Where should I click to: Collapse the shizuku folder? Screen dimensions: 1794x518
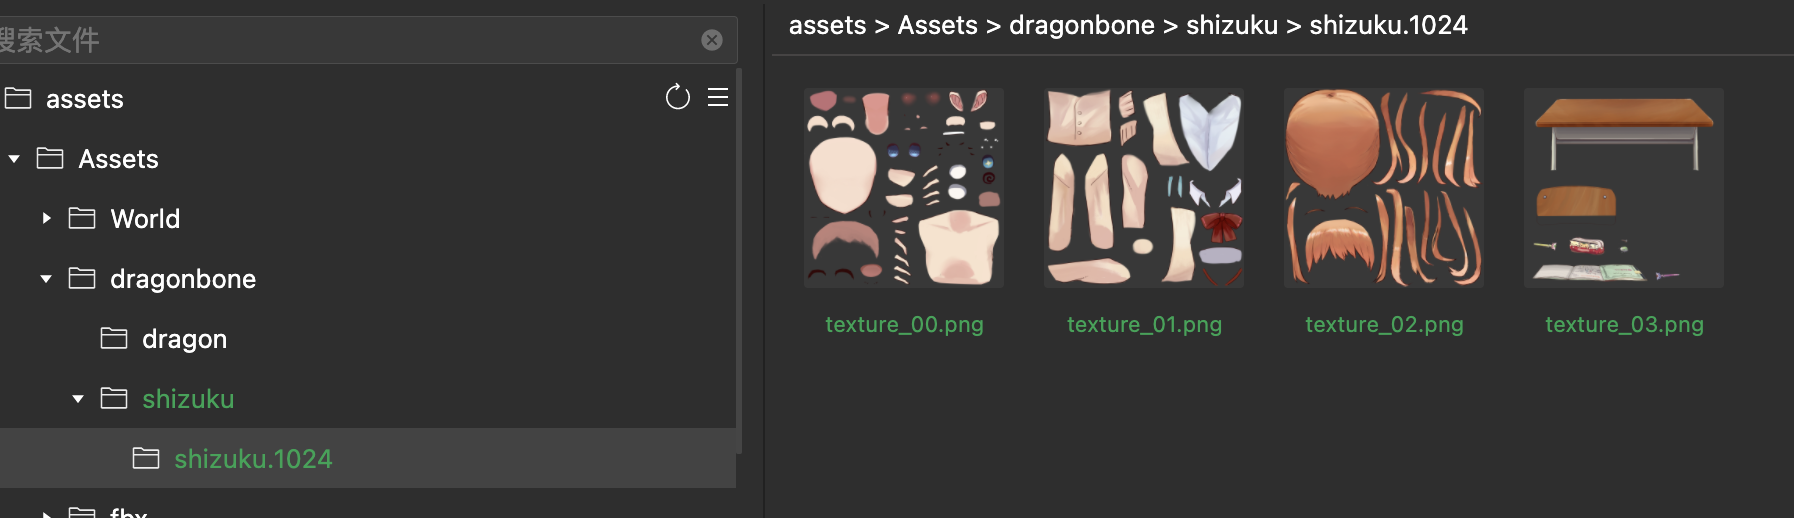pos(78,399)
